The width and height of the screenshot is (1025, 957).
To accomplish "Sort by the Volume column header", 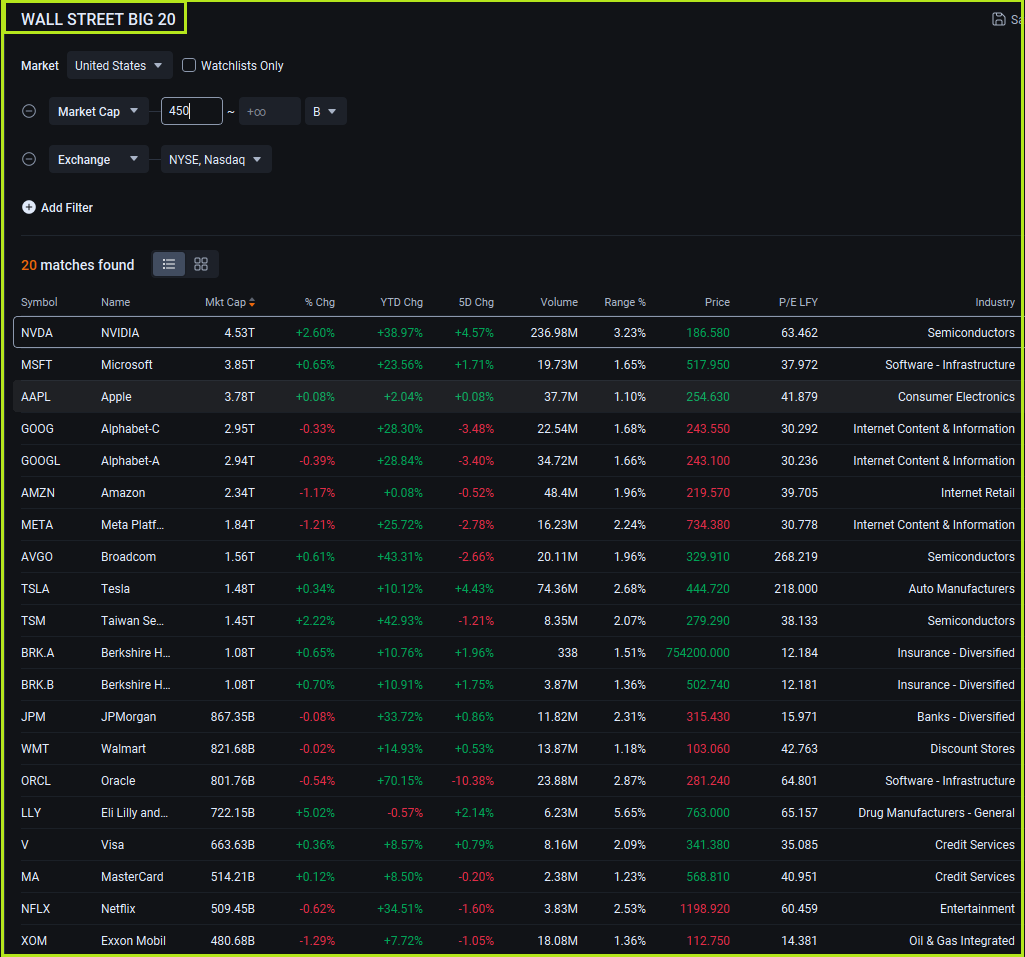I will click(x=558, y=302).
